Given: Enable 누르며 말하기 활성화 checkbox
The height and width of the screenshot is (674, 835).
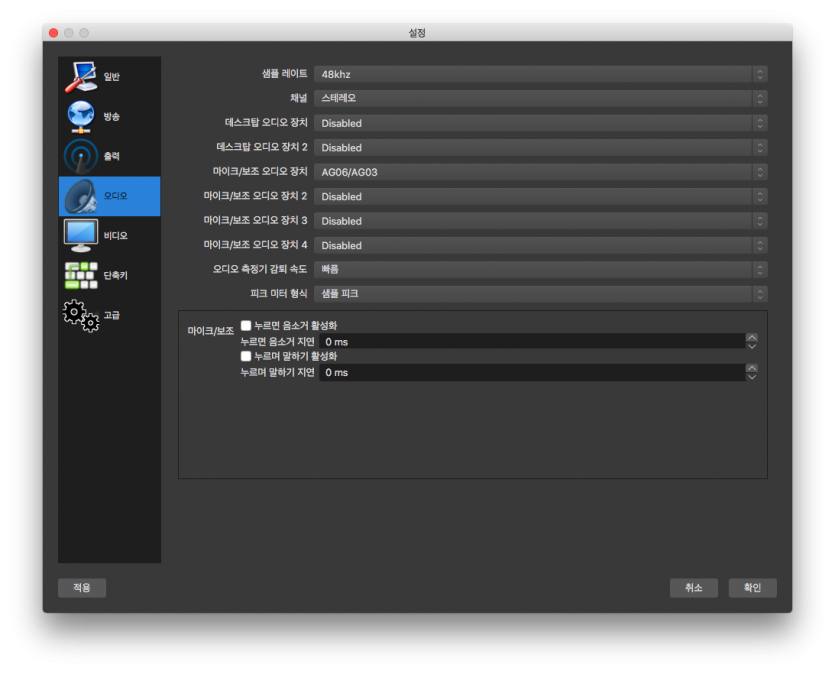Looking at the screenshot, I should (245, 356).
